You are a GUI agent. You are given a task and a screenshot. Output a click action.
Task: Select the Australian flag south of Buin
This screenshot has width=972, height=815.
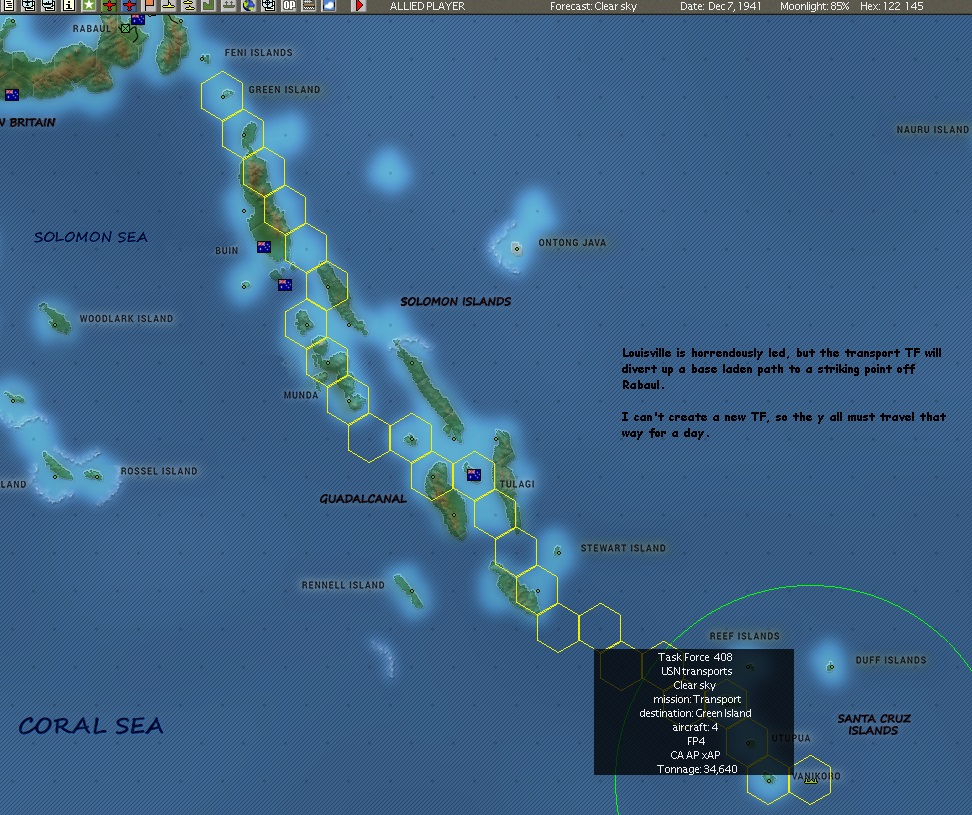pos(285,284)
